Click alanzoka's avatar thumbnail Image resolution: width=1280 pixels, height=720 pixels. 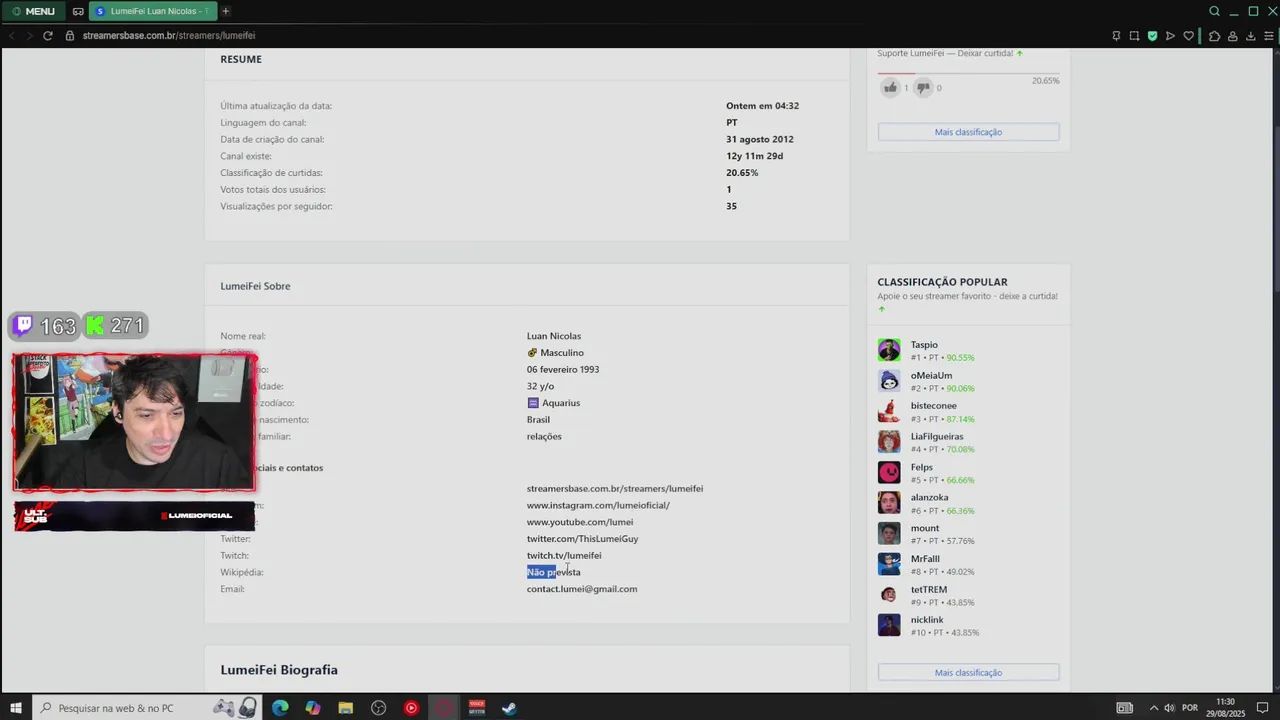point(889,503)
